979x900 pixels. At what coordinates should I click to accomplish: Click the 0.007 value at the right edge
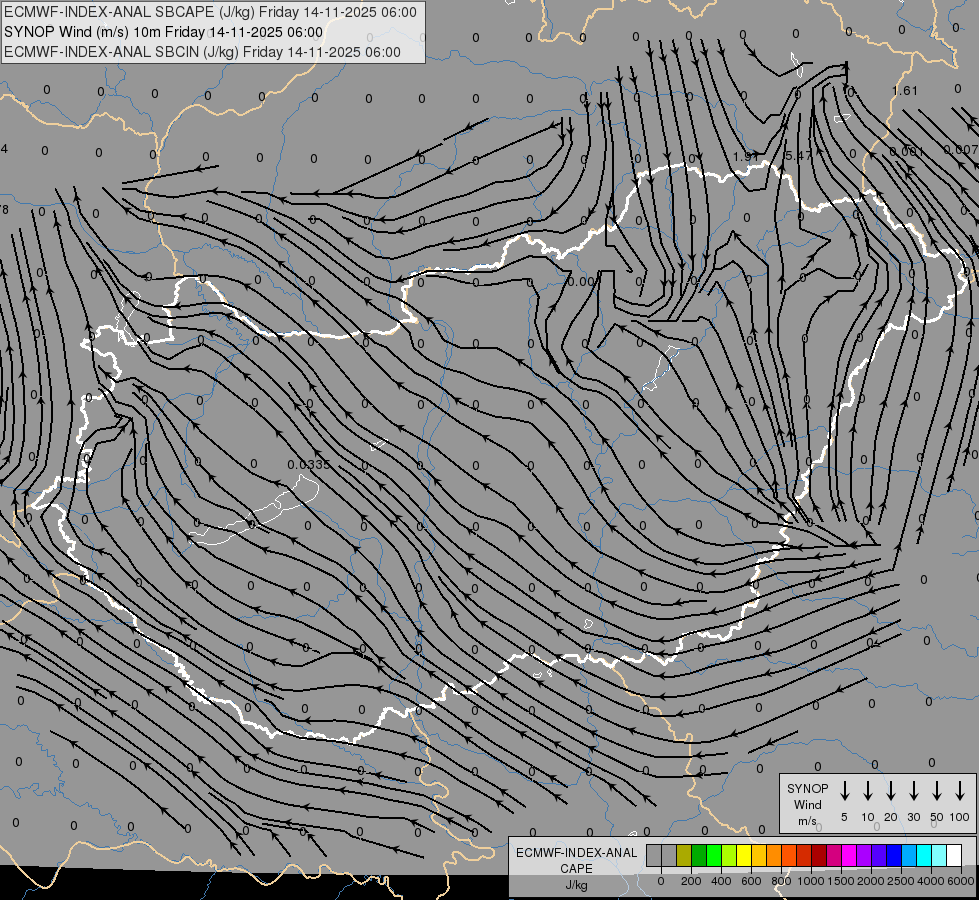click(x=961, y=149)
